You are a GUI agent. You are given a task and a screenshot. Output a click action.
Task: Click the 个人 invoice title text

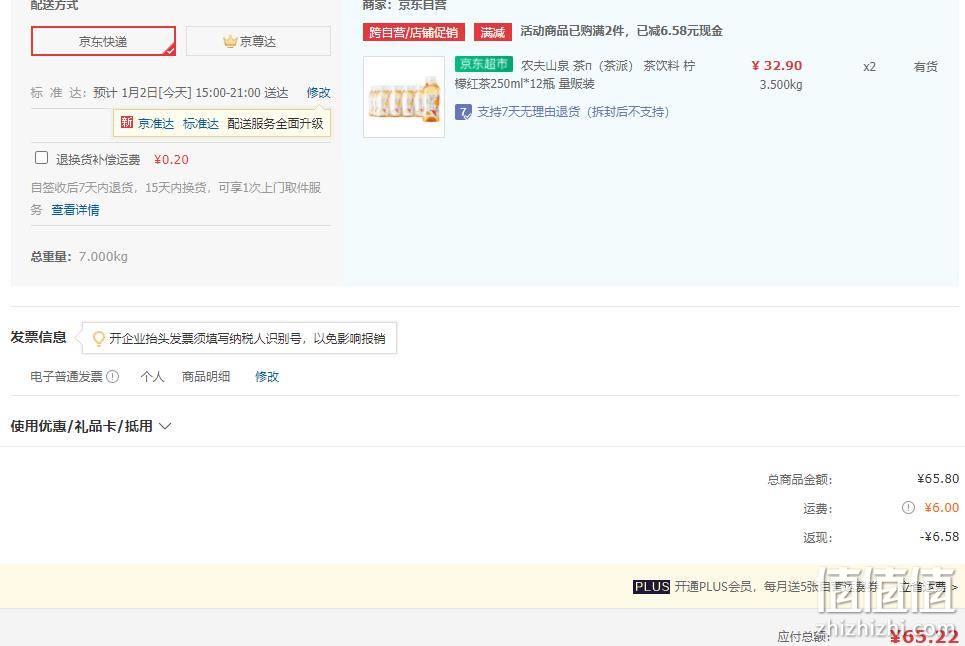[x=152, y=377]
